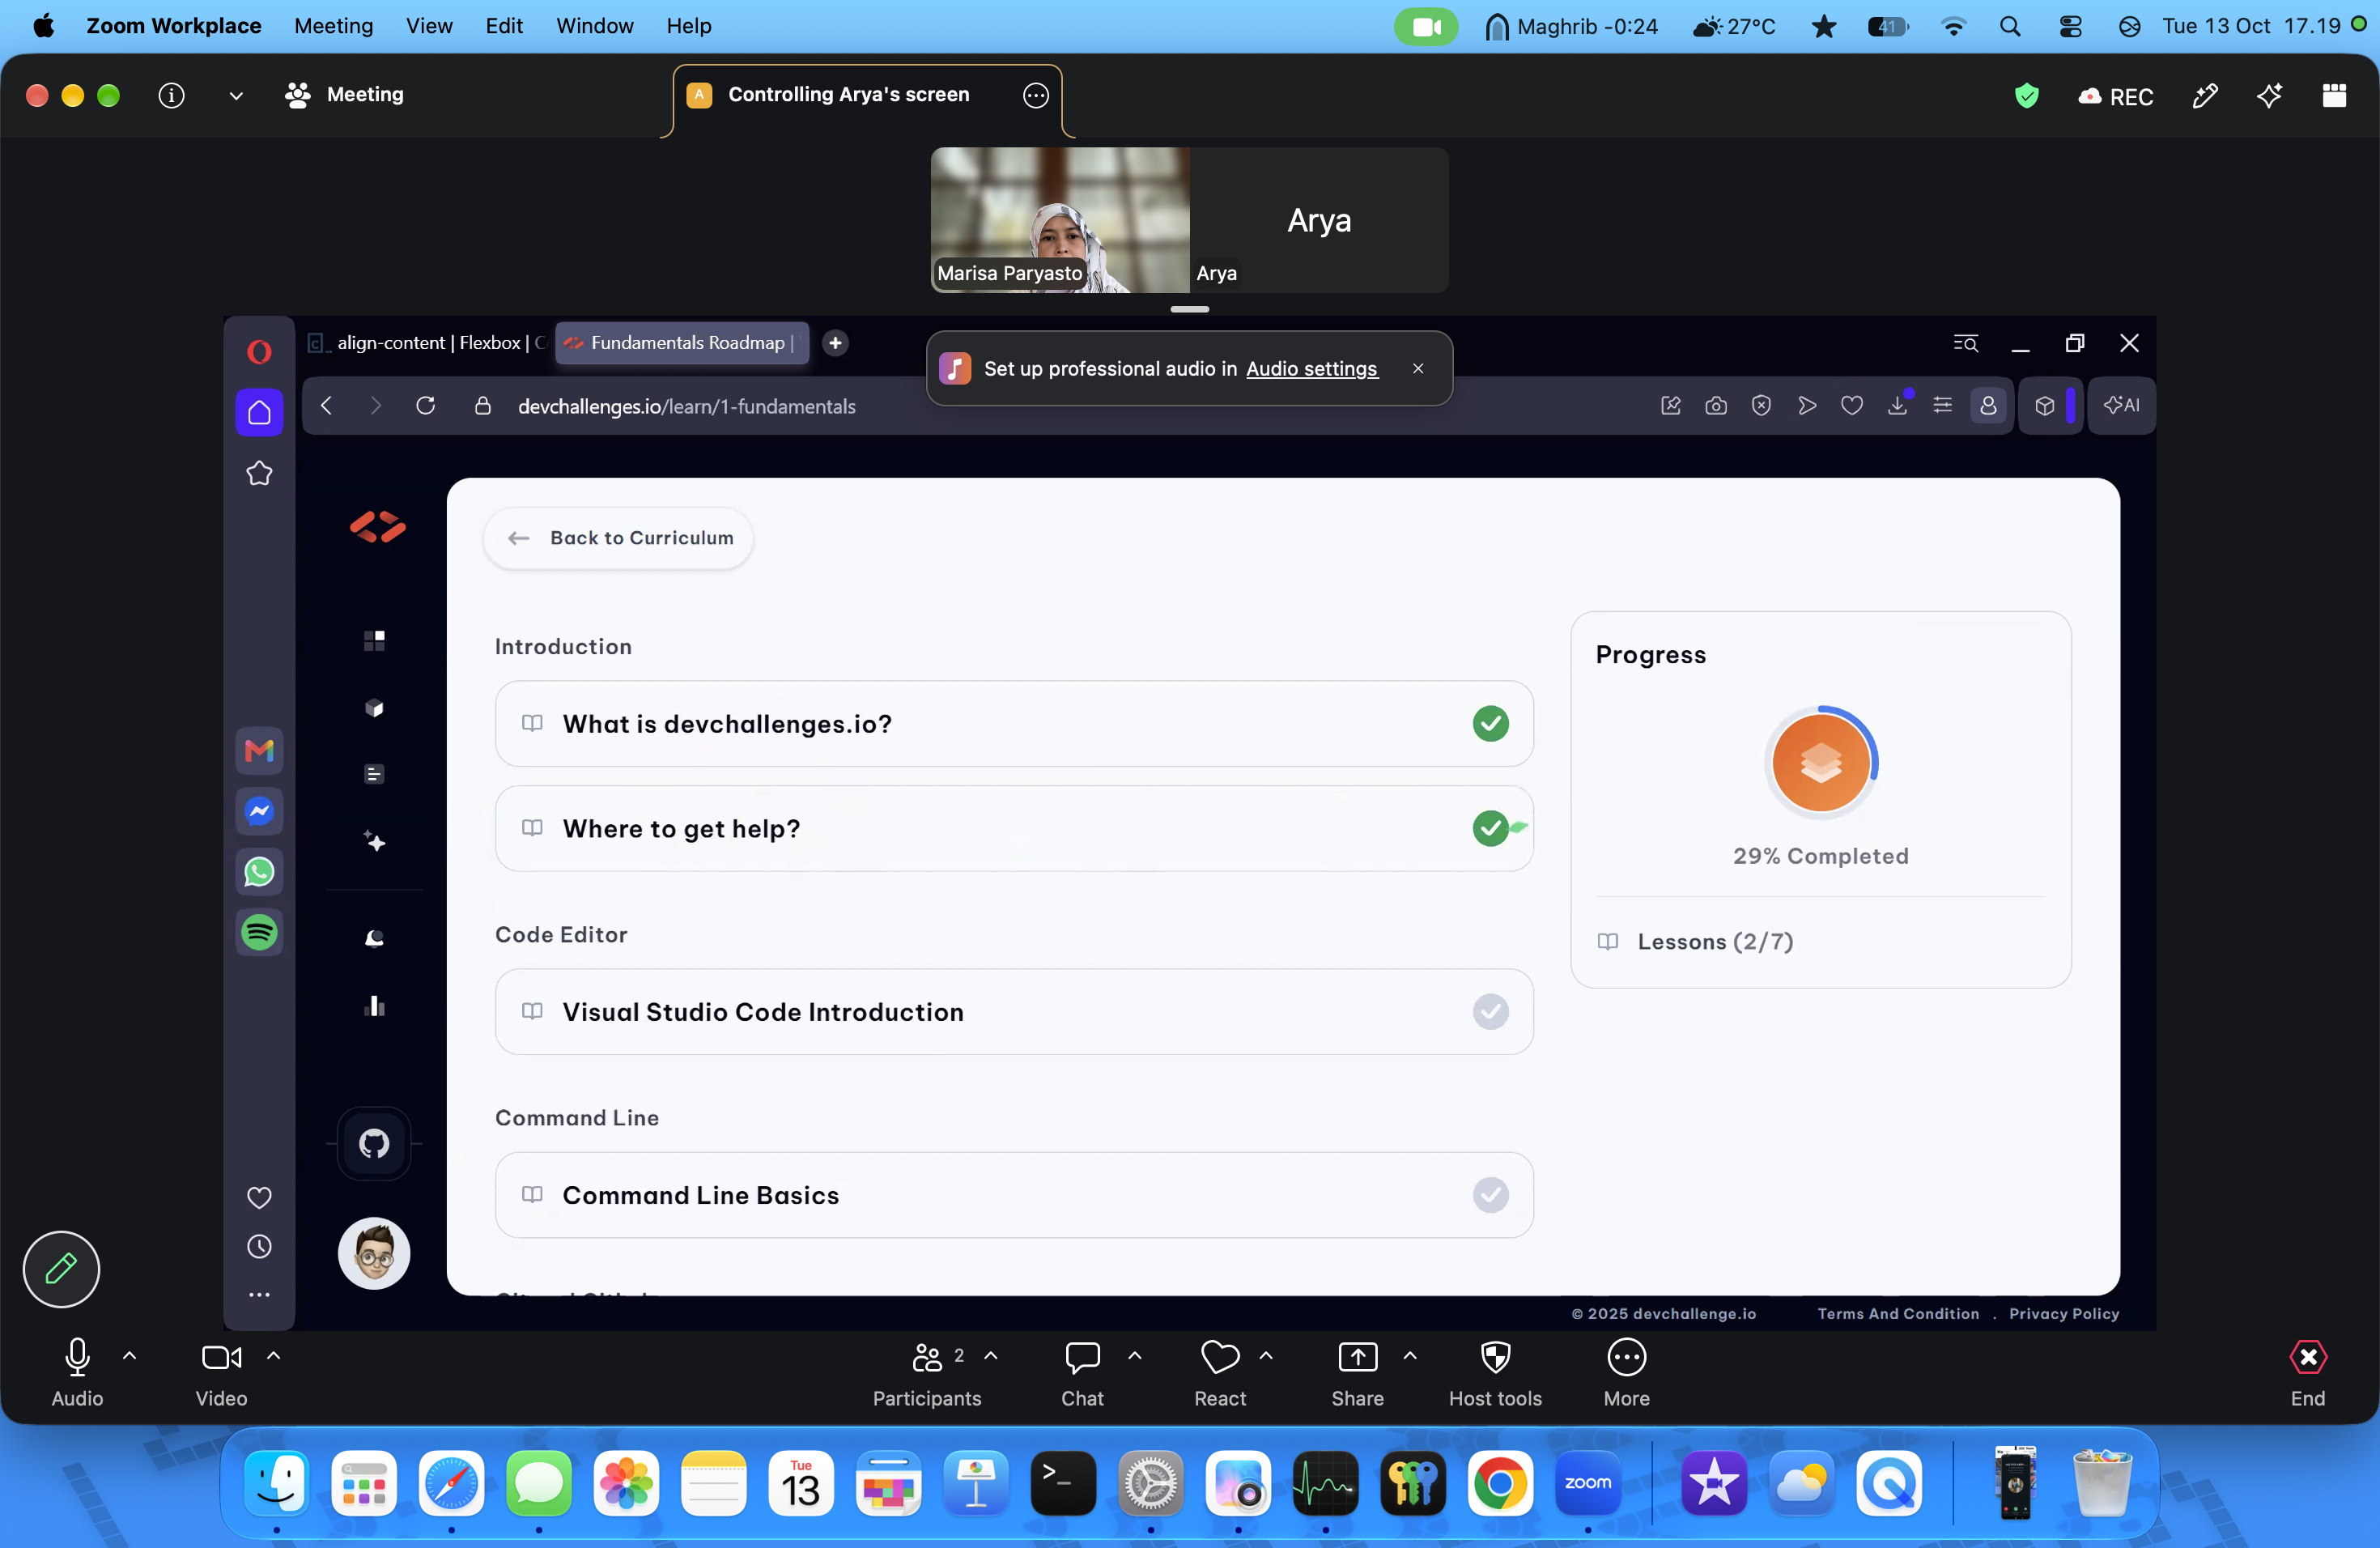Select Fundamentals Roadmap browser tab
Viewport: 2380px width, 1548px height.
pyautogui.click(x=683, y=343)
